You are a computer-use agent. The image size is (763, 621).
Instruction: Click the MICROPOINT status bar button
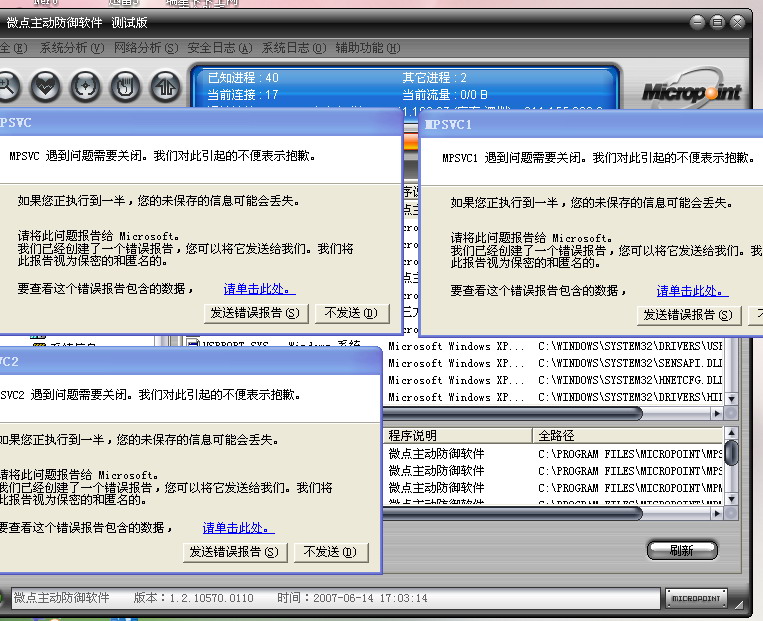pos(696,598)
